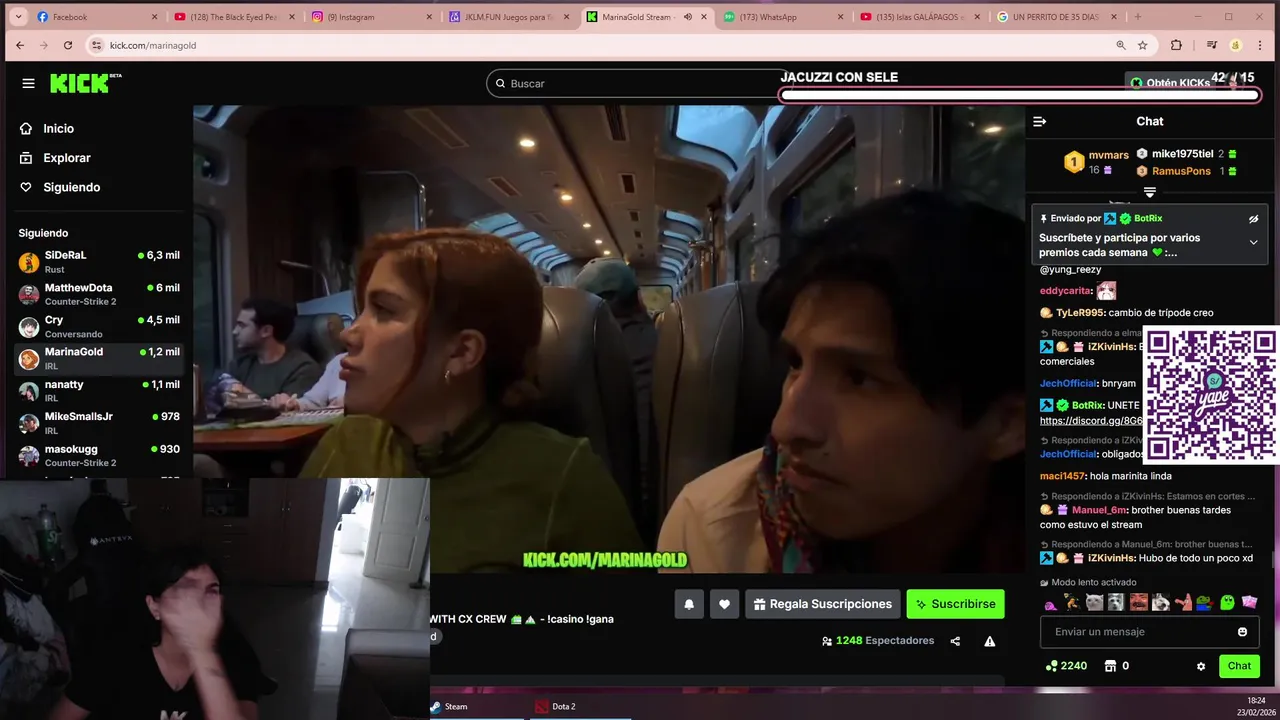Bookmark this page with star icon
This screenshot has height=720, width=1280.
point(1142,45)
